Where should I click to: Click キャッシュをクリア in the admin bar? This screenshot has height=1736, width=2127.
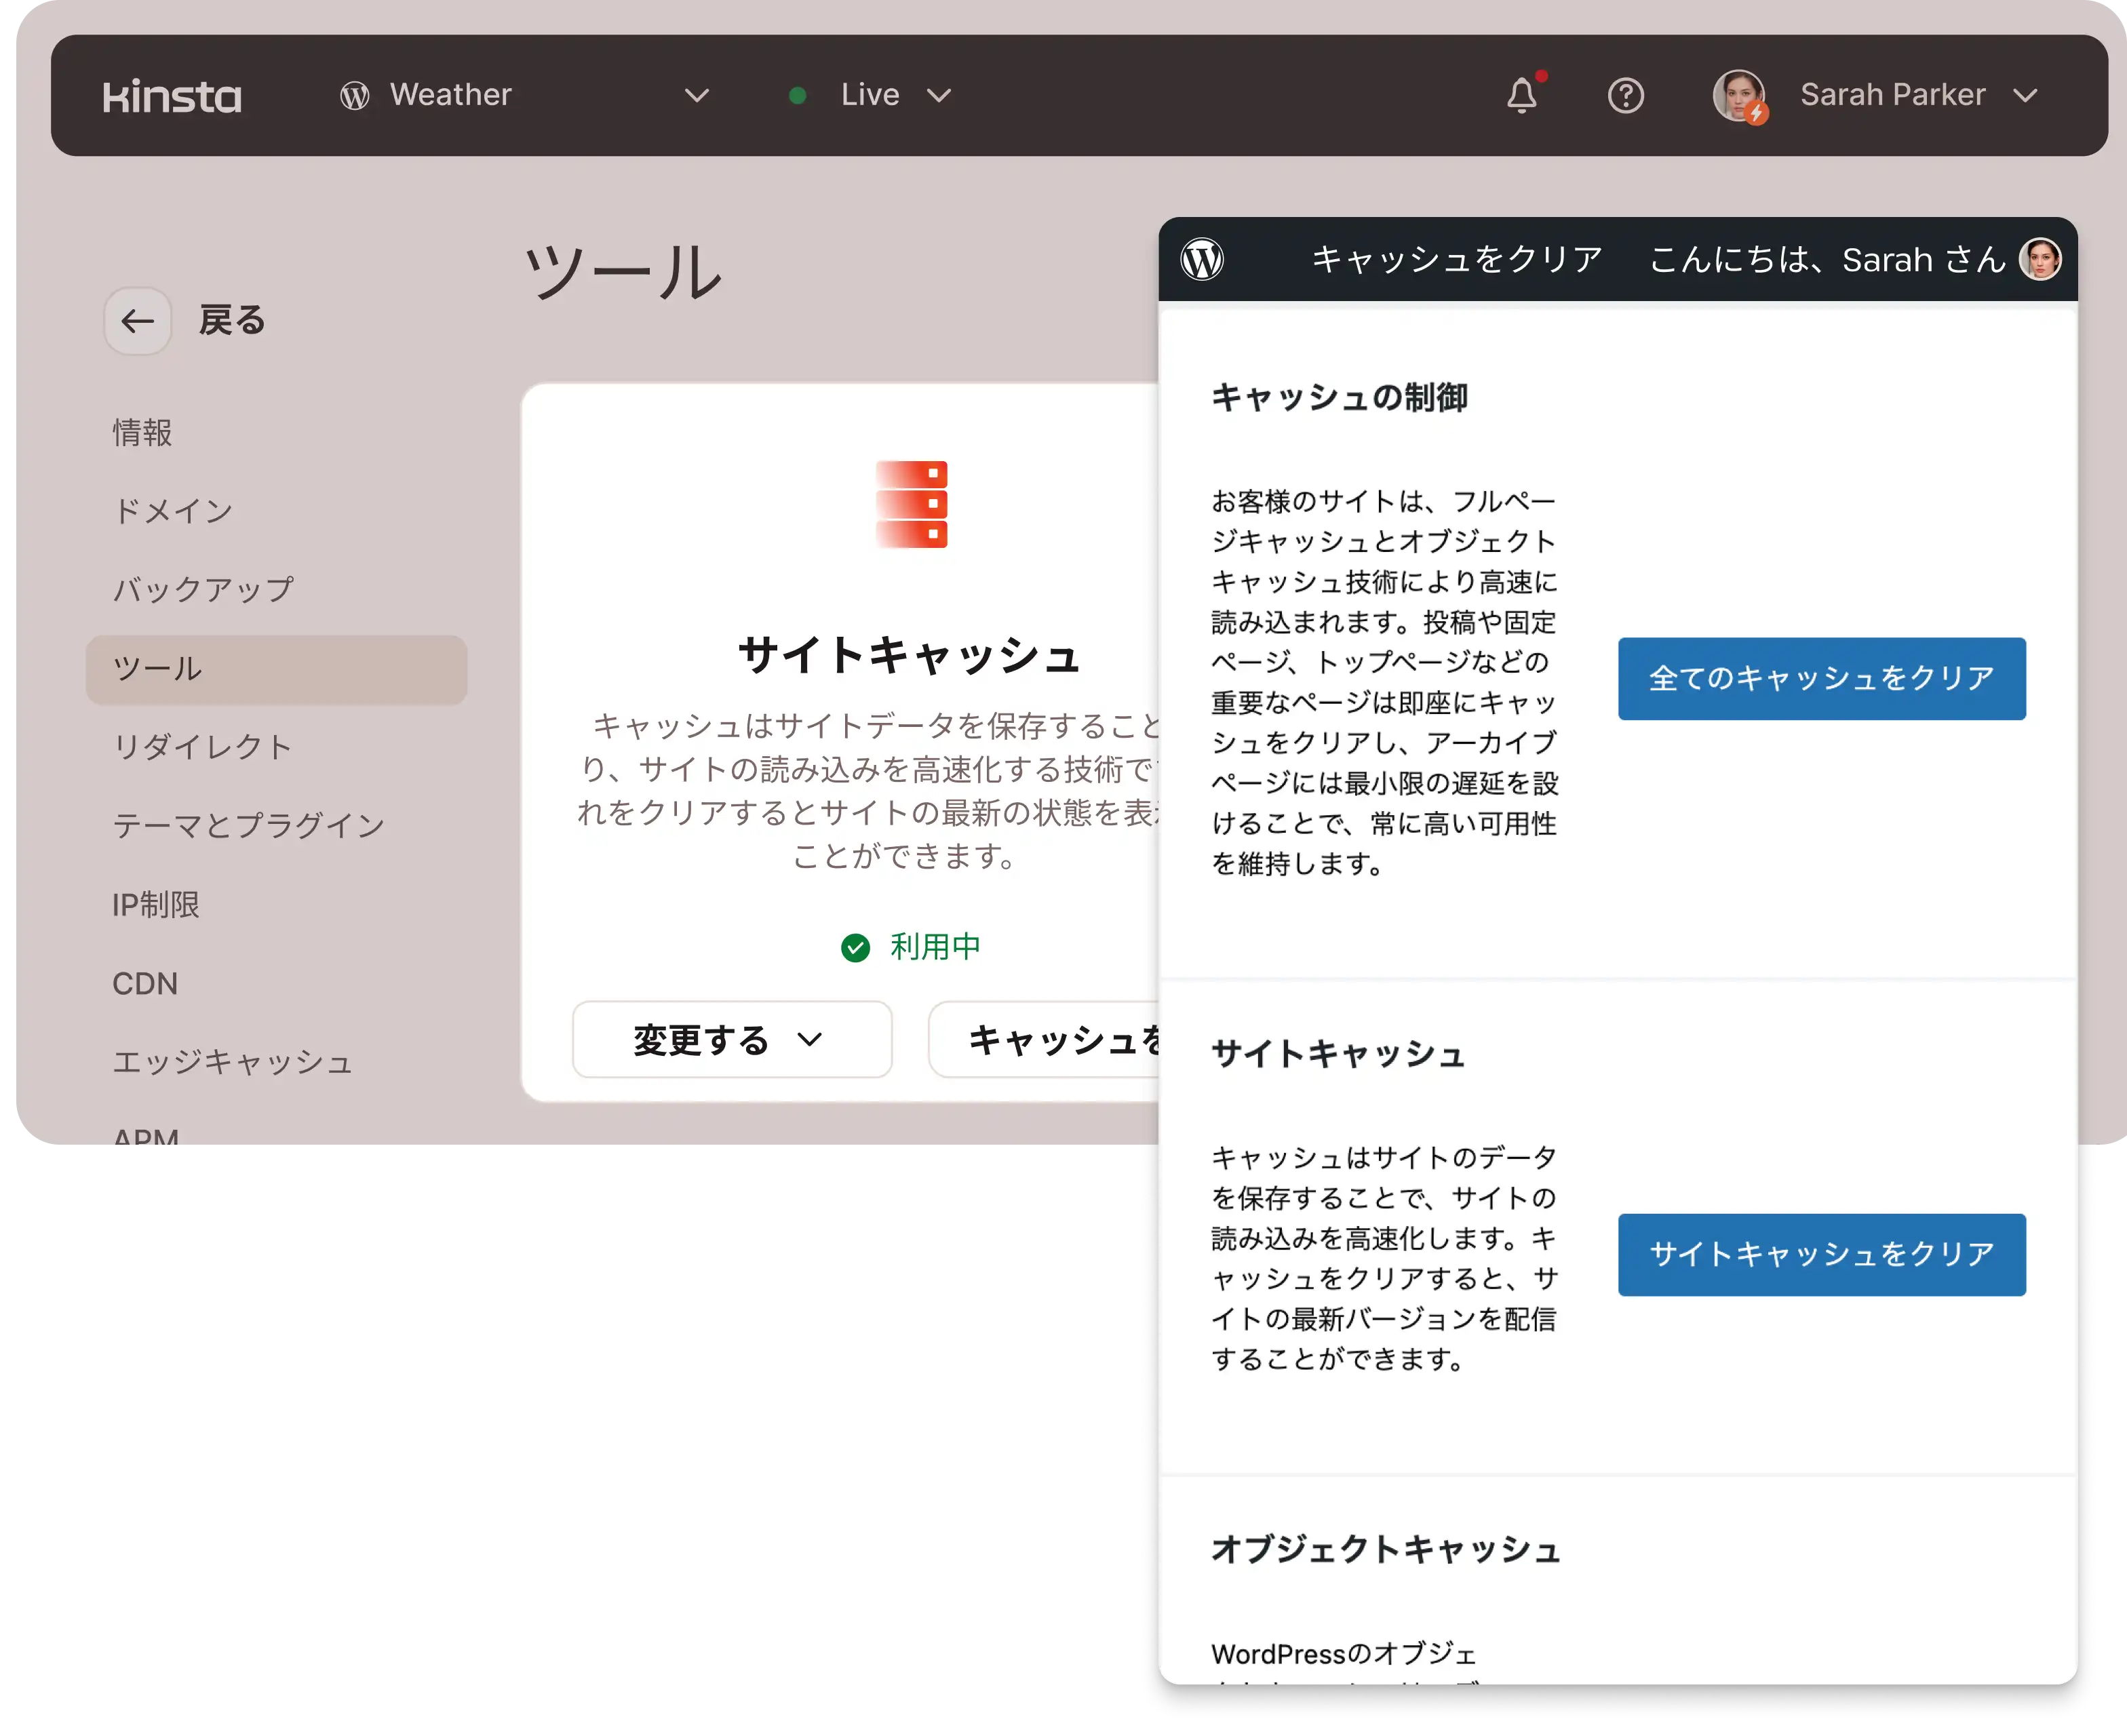pyautogui.click(x=1456, y=260)
